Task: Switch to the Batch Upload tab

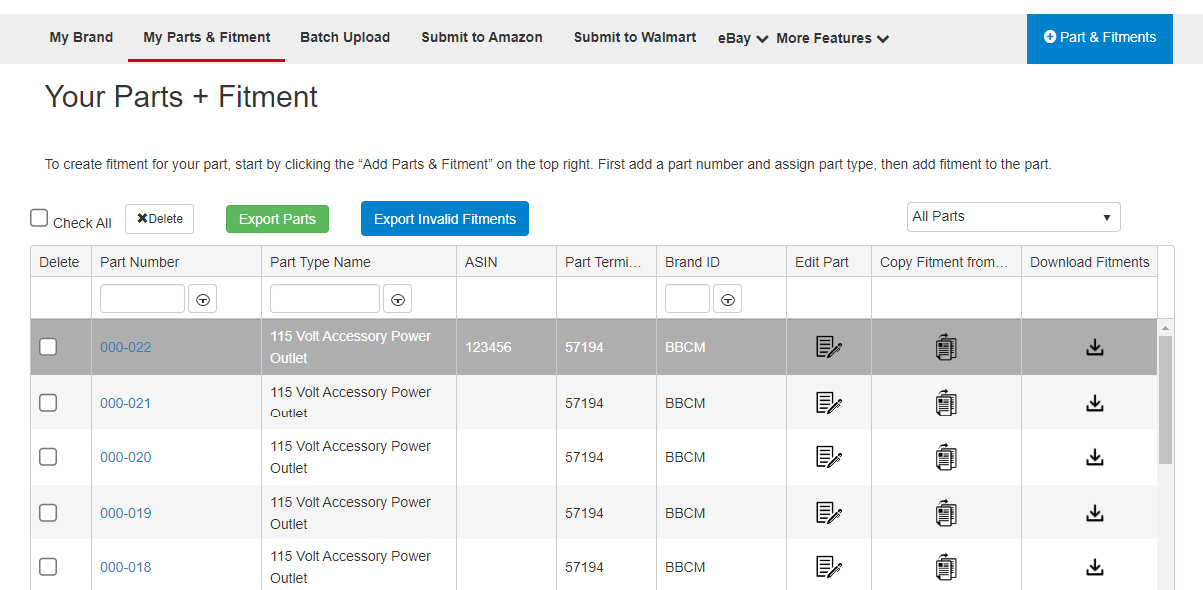Action: pos(345,37)
